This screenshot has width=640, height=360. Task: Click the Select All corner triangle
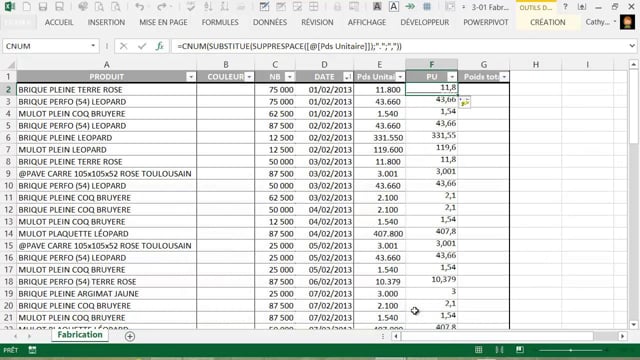tap(11, 64)
